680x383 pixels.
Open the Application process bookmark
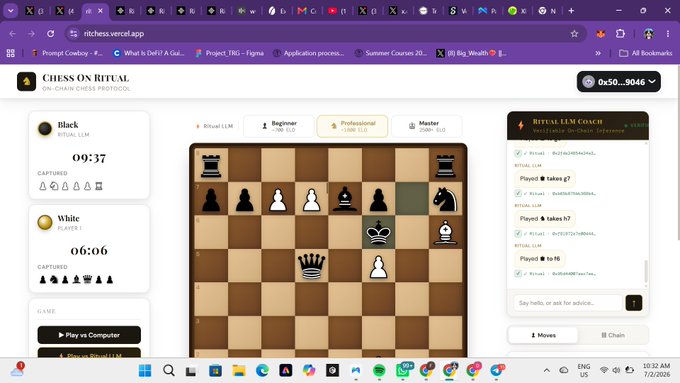tap(308, 53)
